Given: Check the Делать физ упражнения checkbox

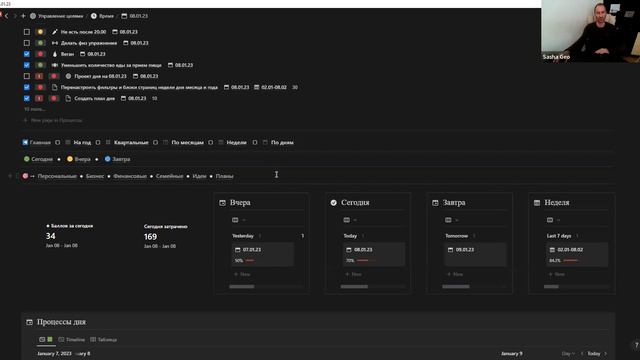Looking at the screenshot, I should pos(27,43).
